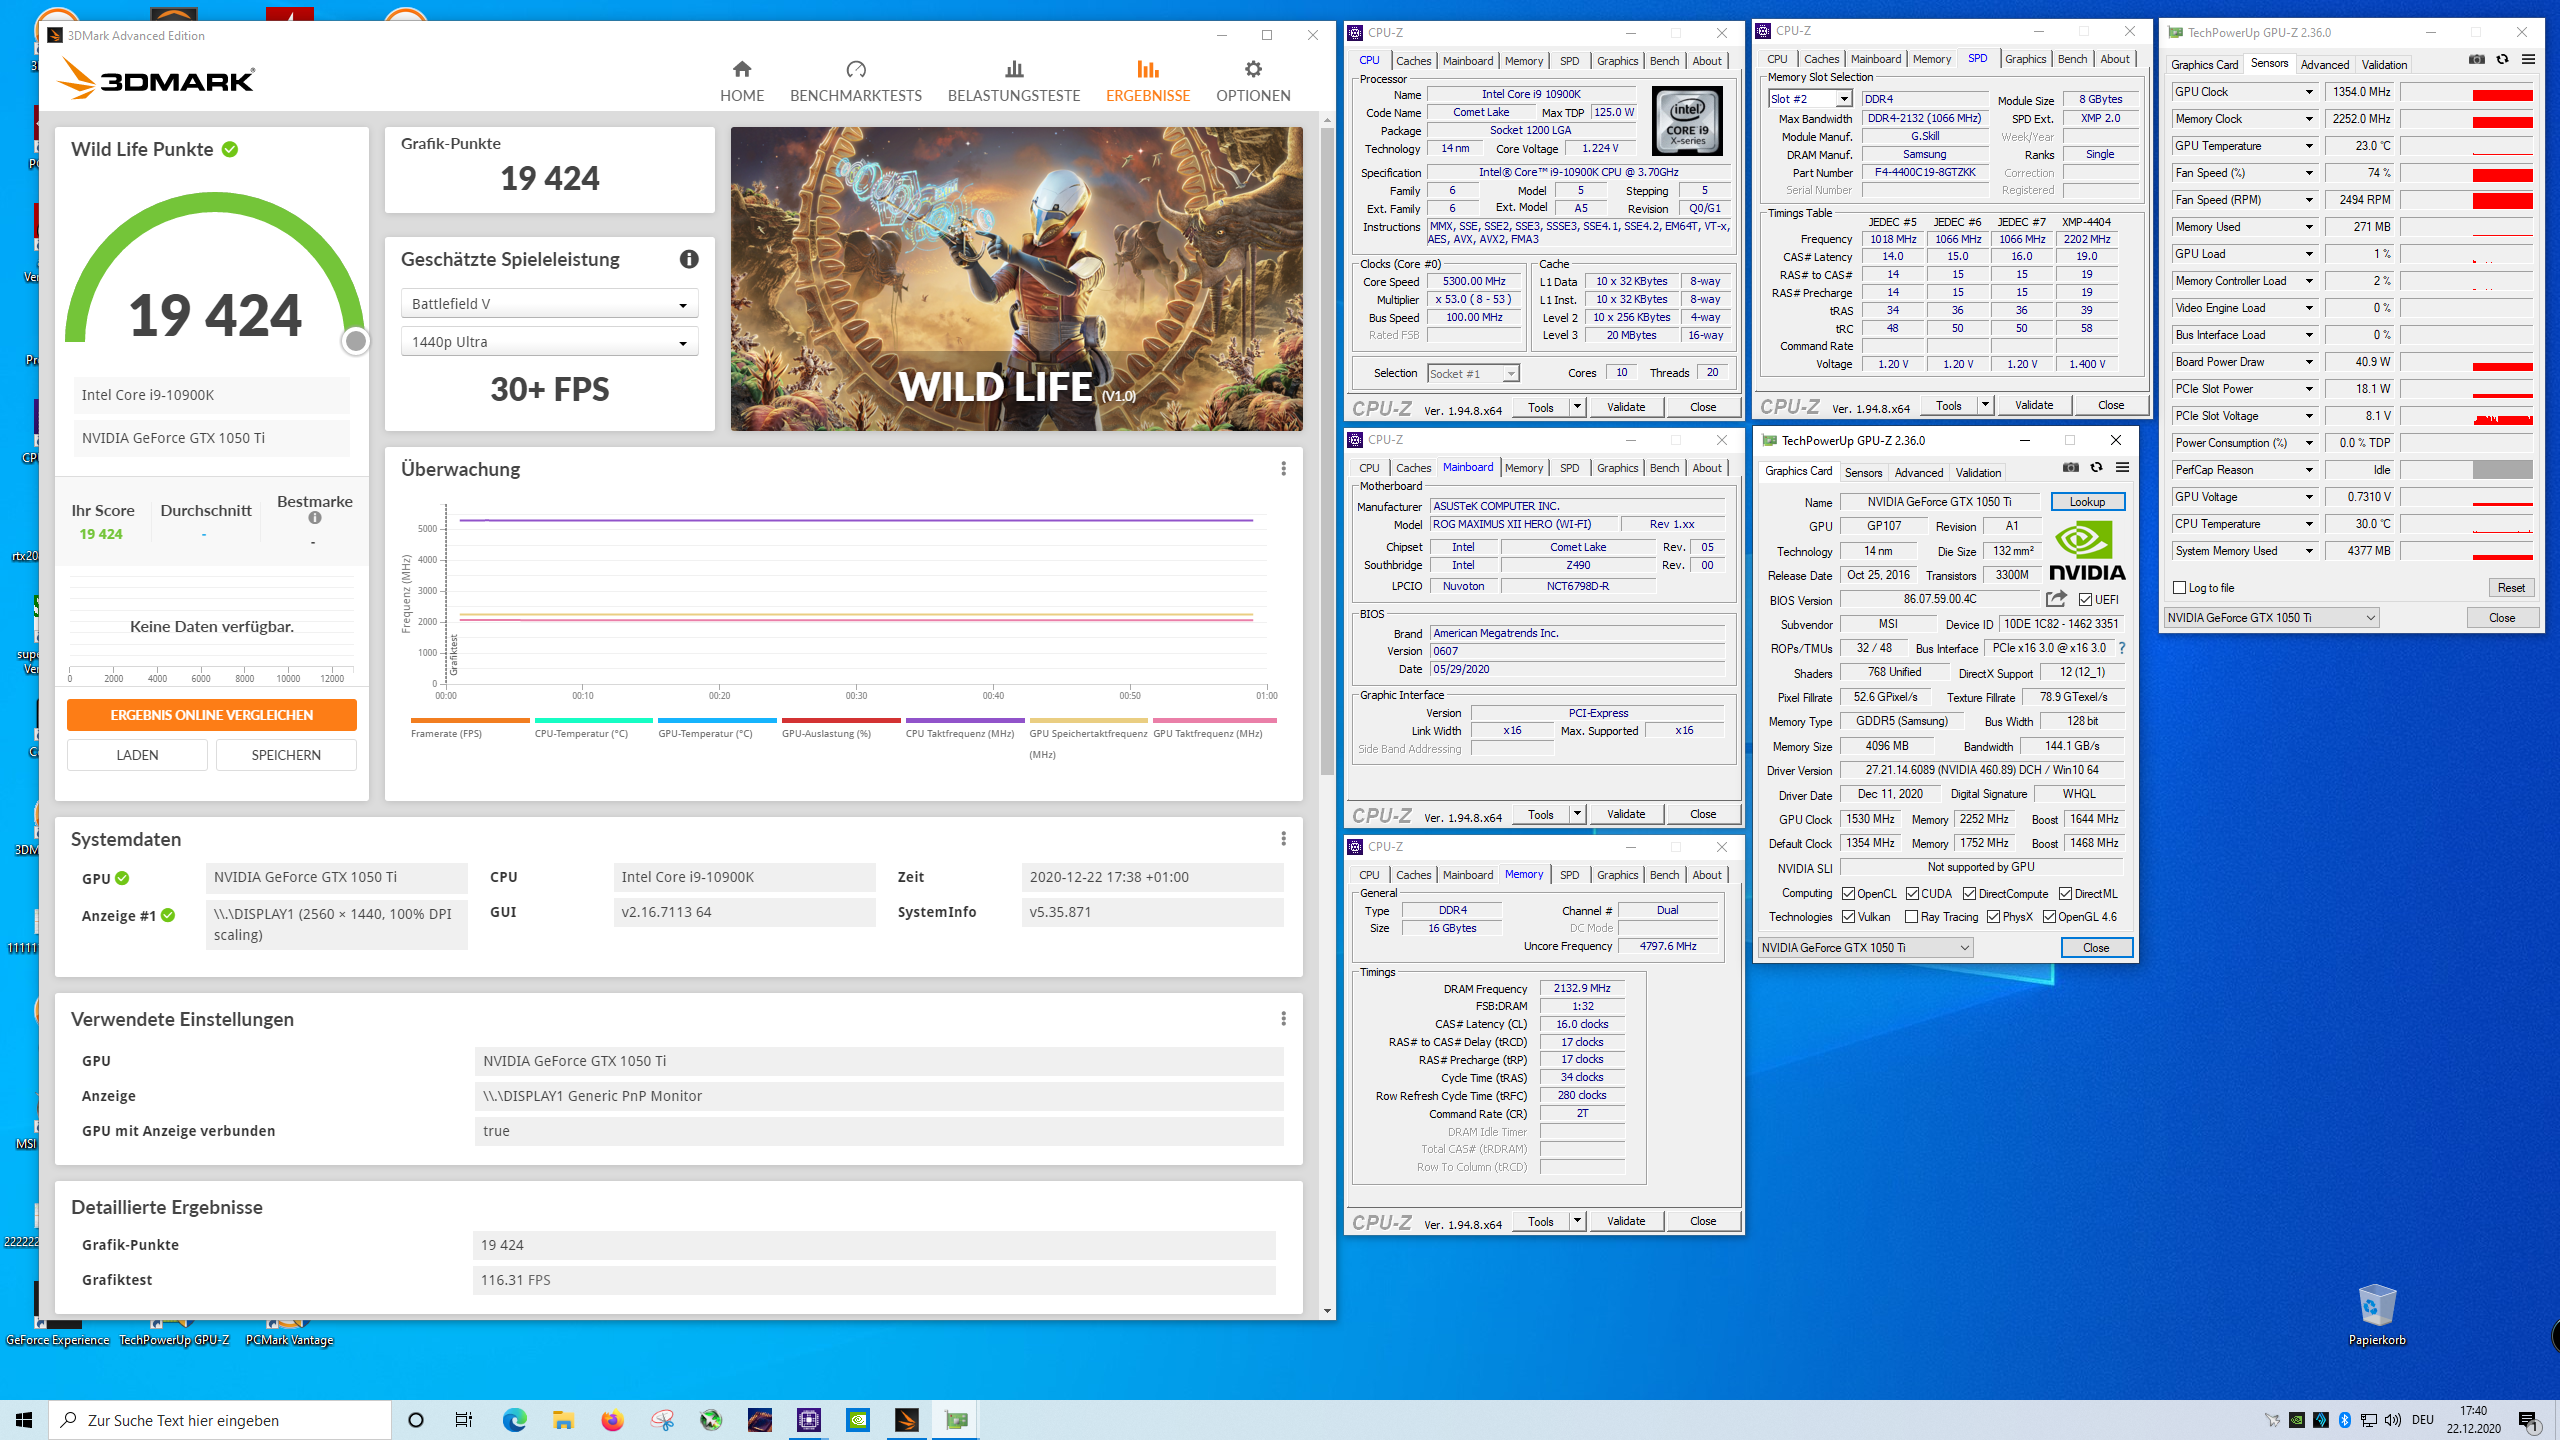The height and width of the screenshot is (1440, 2560).
Task: Open the Slot #2 memory slot dropdown
Action: pyautogui.click(x=1810, y=99)
